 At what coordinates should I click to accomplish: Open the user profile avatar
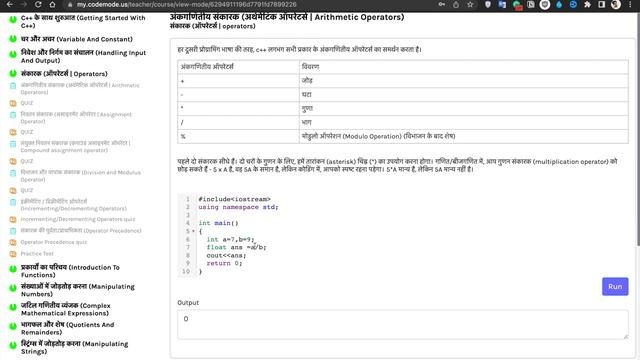pos(616,4)
